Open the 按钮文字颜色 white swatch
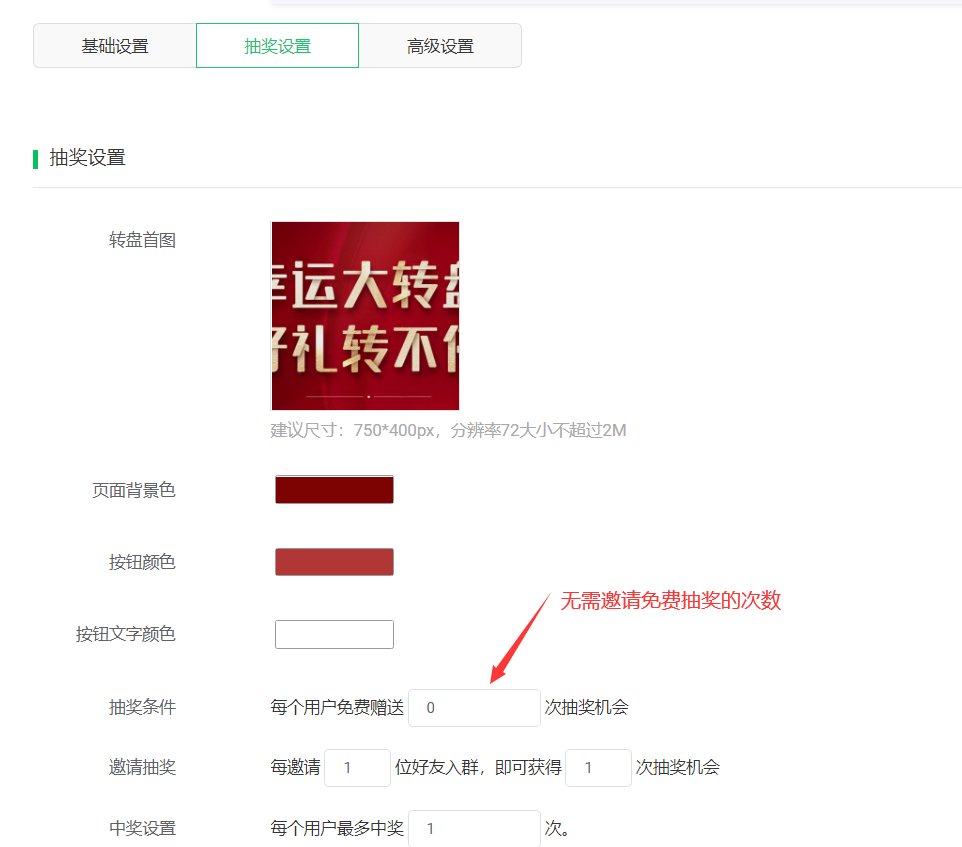The image size is (962, 847). [x=334, y=634]
